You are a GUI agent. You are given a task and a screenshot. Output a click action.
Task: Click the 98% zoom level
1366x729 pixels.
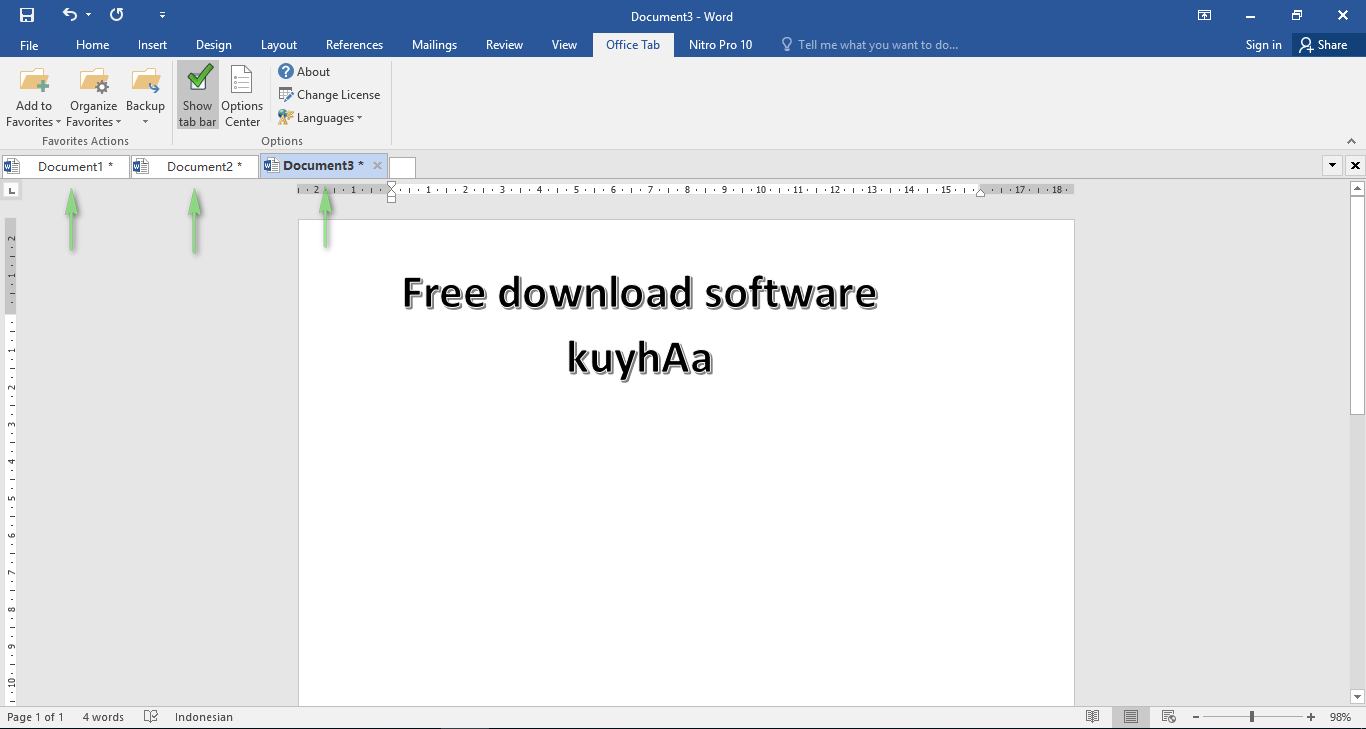[x=1340, y=717]
